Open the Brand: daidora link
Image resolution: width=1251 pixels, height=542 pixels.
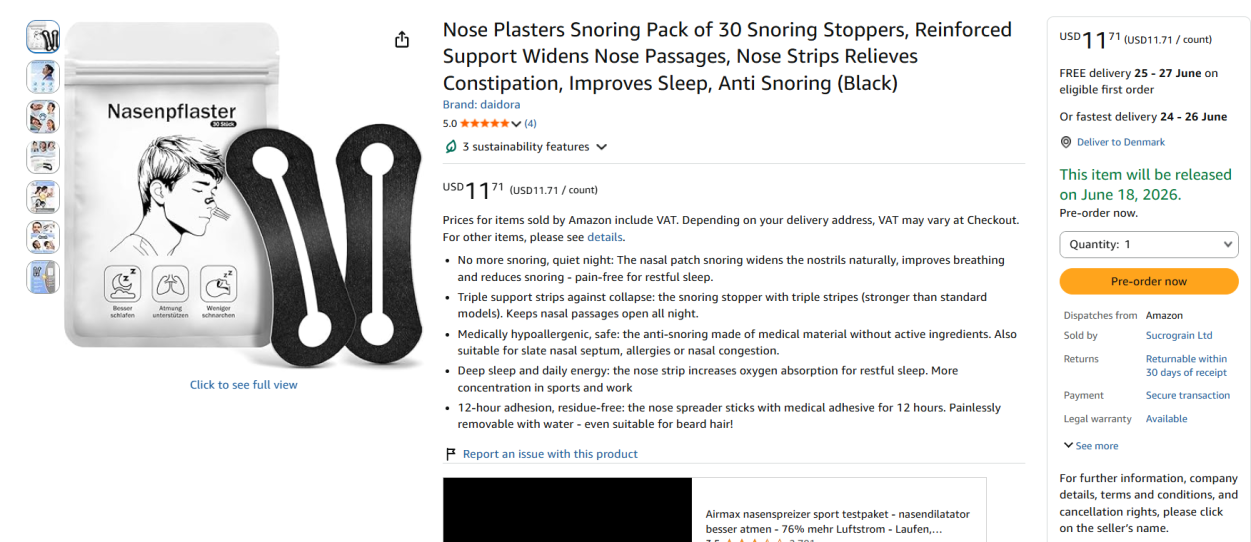(x=481, y=104)
